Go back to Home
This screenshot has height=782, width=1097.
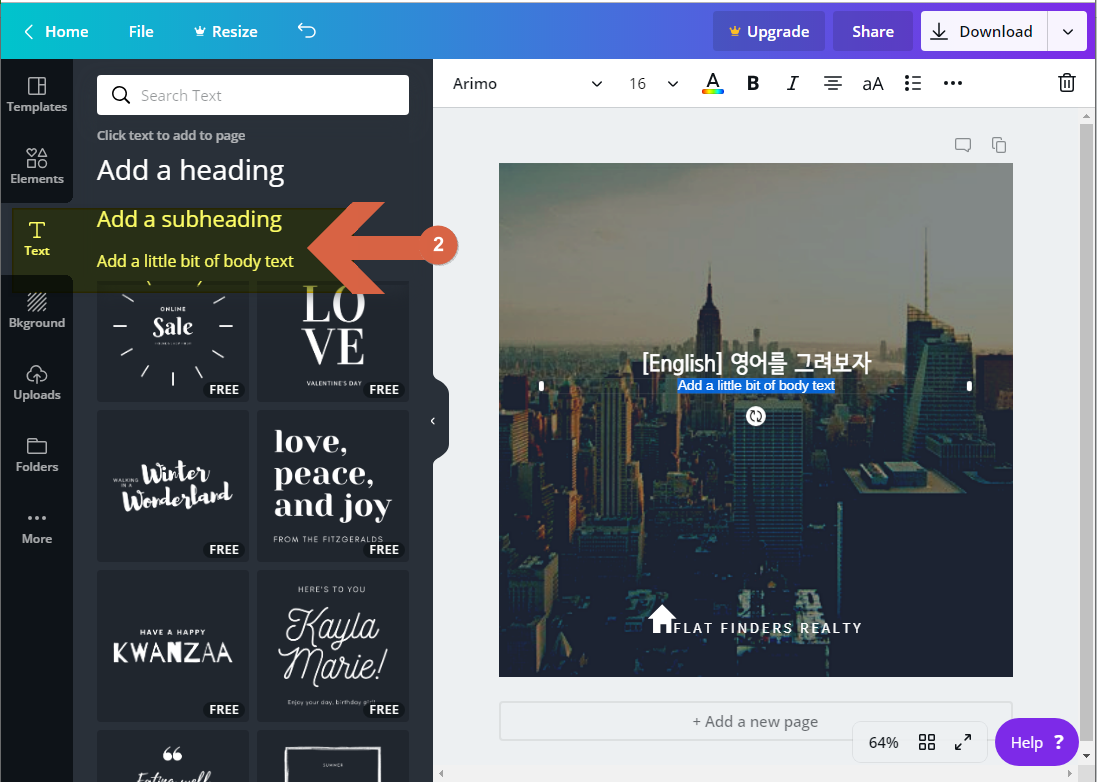(x=56, y=31)
